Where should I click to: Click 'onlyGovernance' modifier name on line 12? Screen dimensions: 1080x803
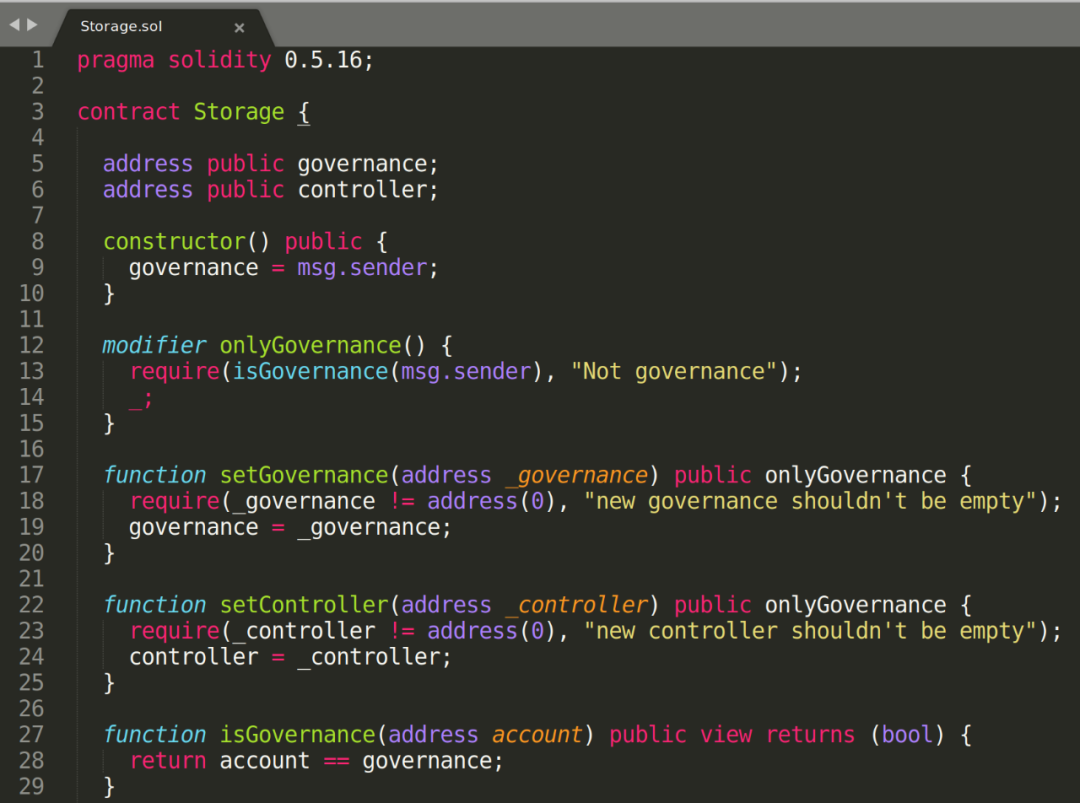(x=310, y=346)
